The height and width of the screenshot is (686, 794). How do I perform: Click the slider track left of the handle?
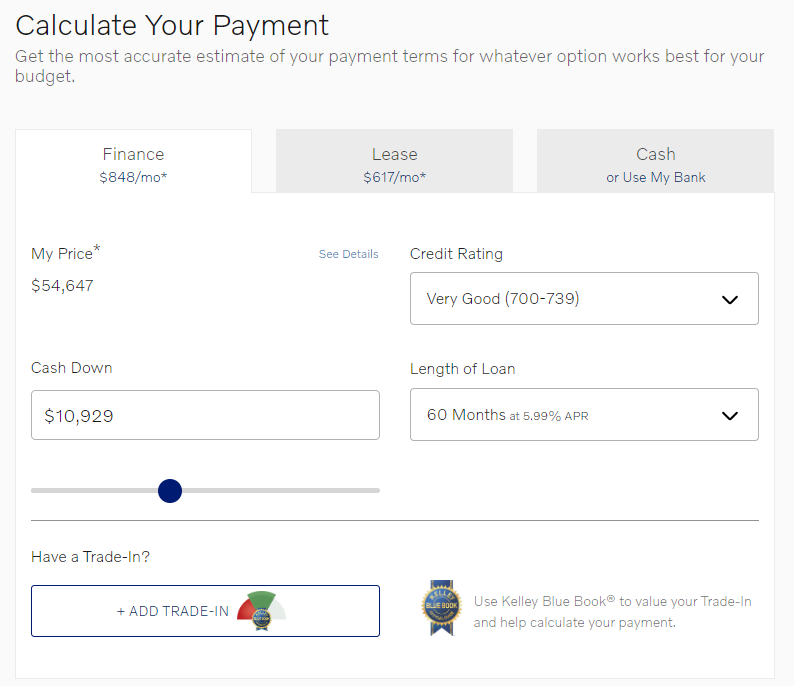(x=90, y=491)
